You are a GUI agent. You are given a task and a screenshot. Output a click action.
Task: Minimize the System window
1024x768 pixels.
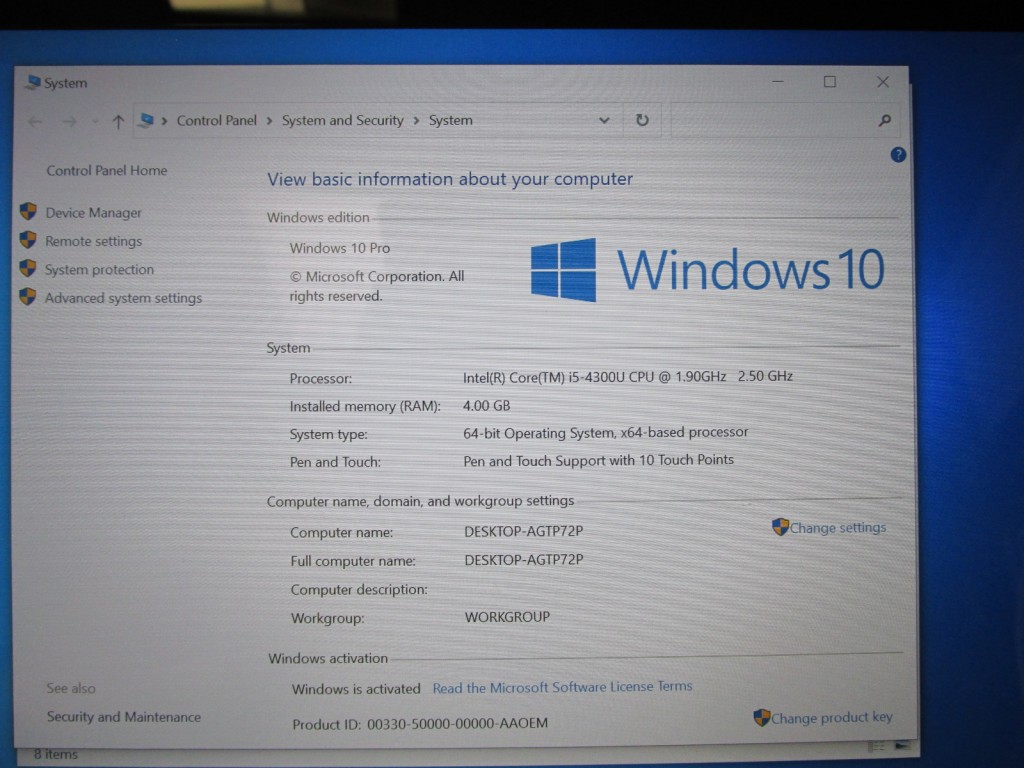pos(778,82)
